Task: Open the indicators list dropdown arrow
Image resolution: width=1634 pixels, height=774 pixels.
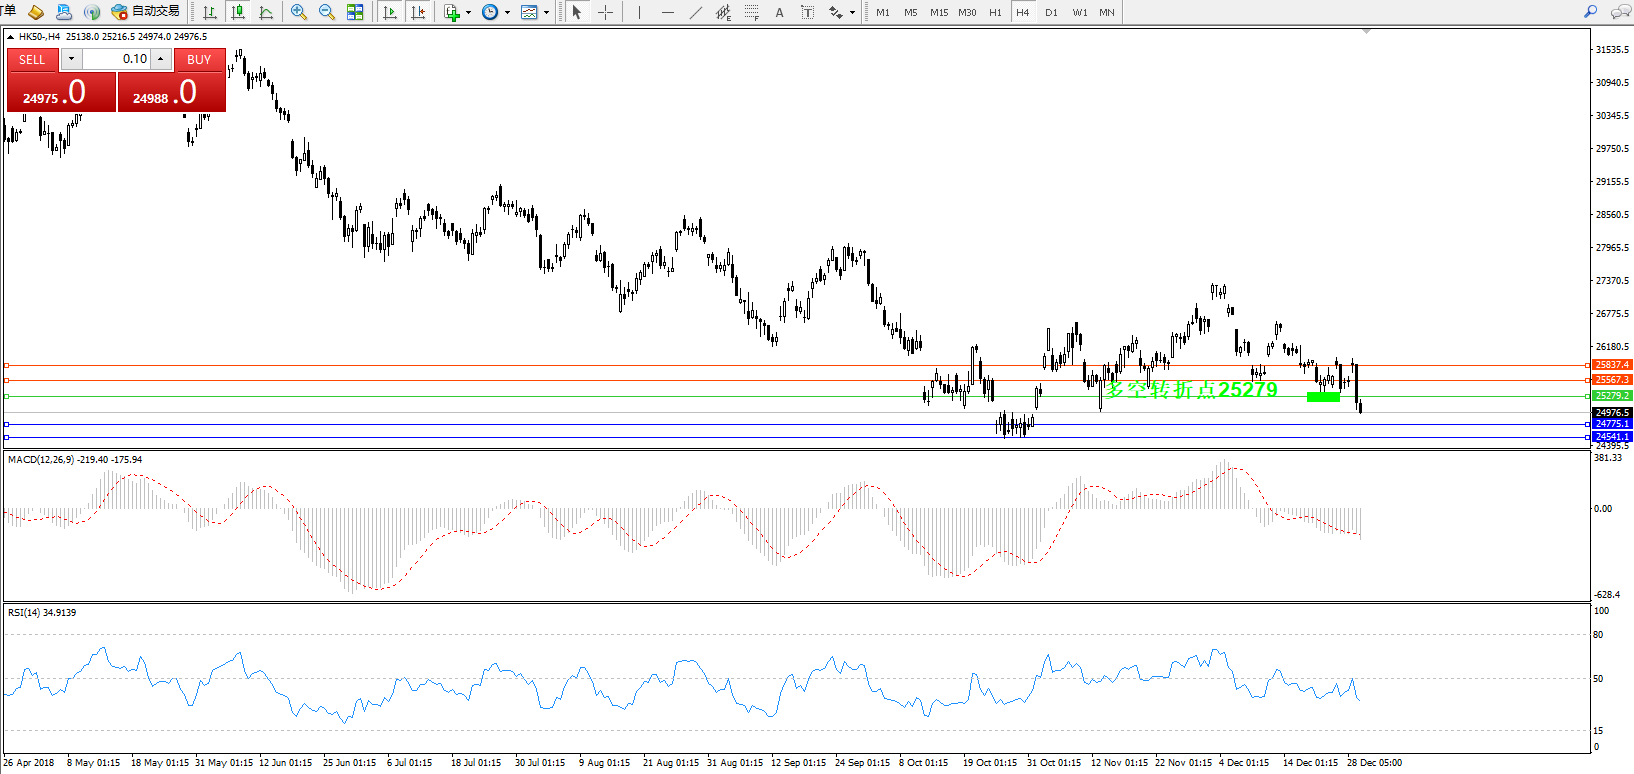Action: tap(468, 13)
